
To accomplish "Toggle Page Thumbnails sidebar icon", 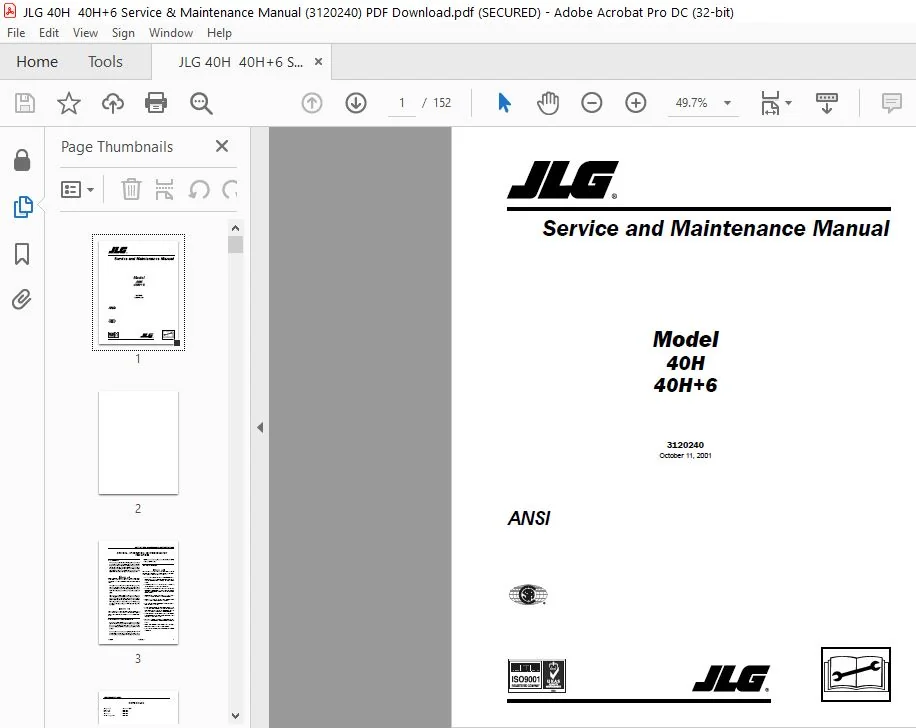I will [x=23, y=207].
